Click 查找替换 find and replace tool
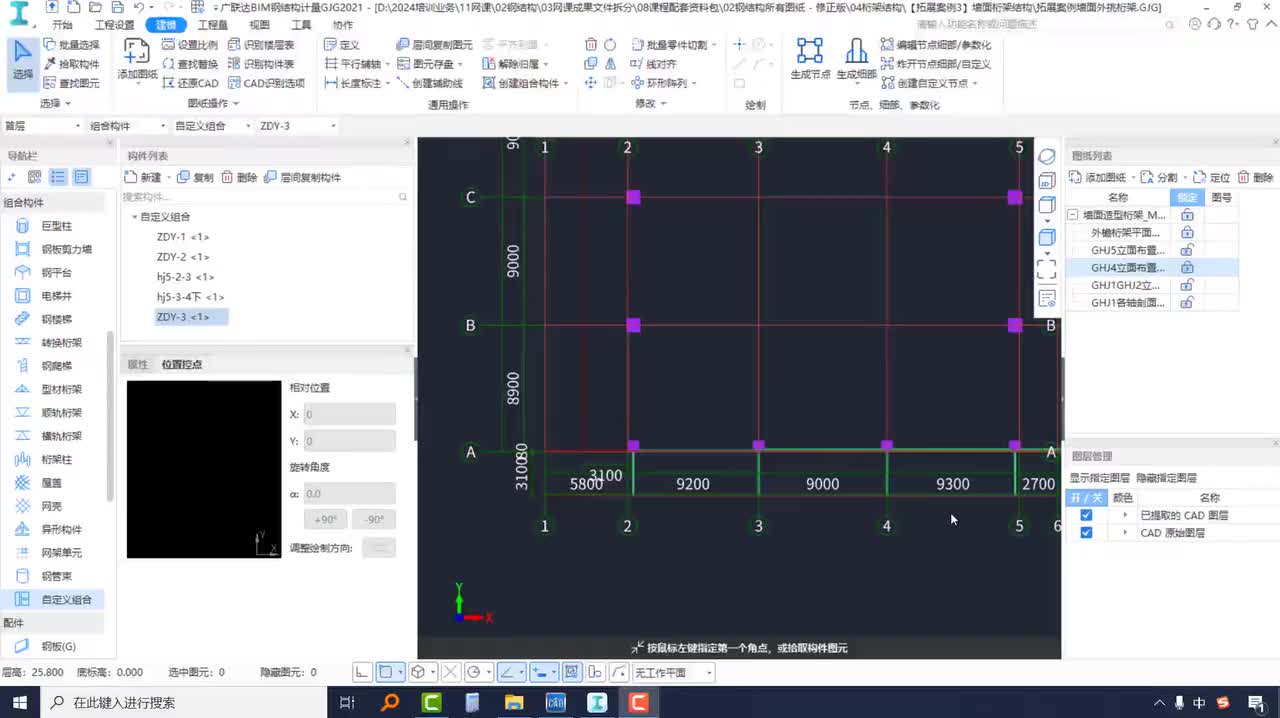 coord(189,64)
